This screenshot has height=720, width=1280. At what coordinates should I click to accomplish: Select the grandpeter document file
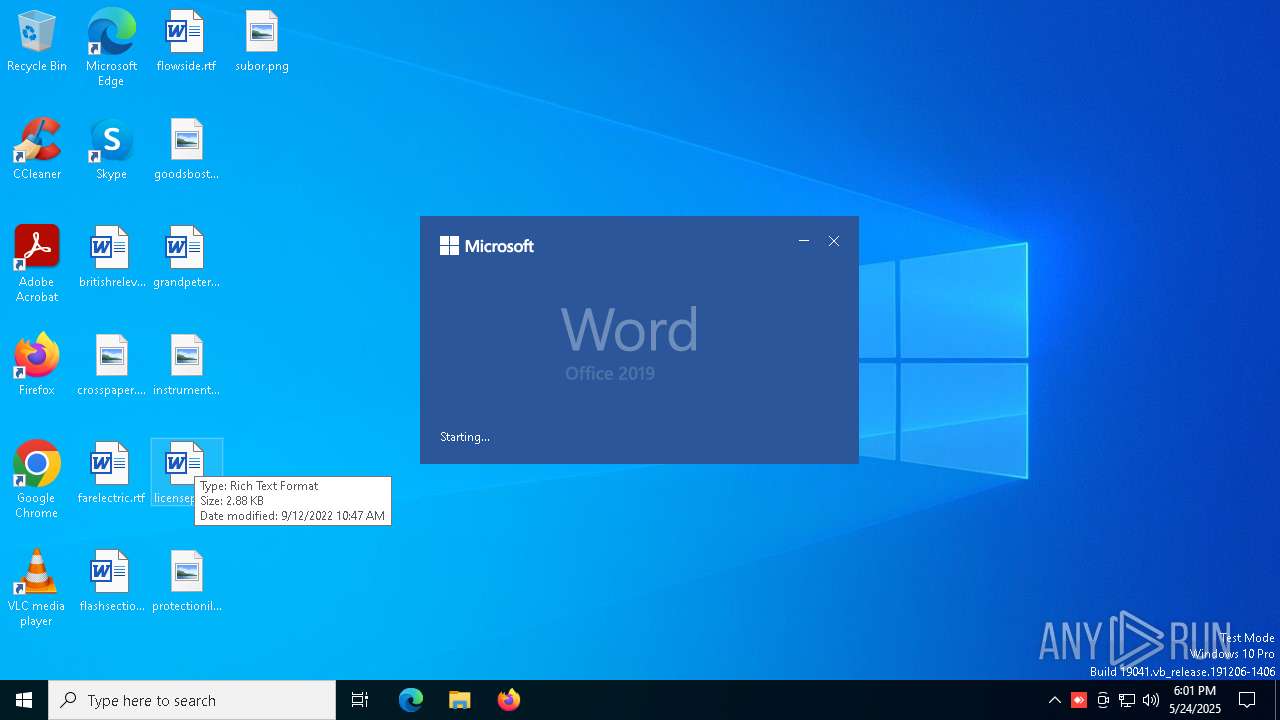point(186,257)
